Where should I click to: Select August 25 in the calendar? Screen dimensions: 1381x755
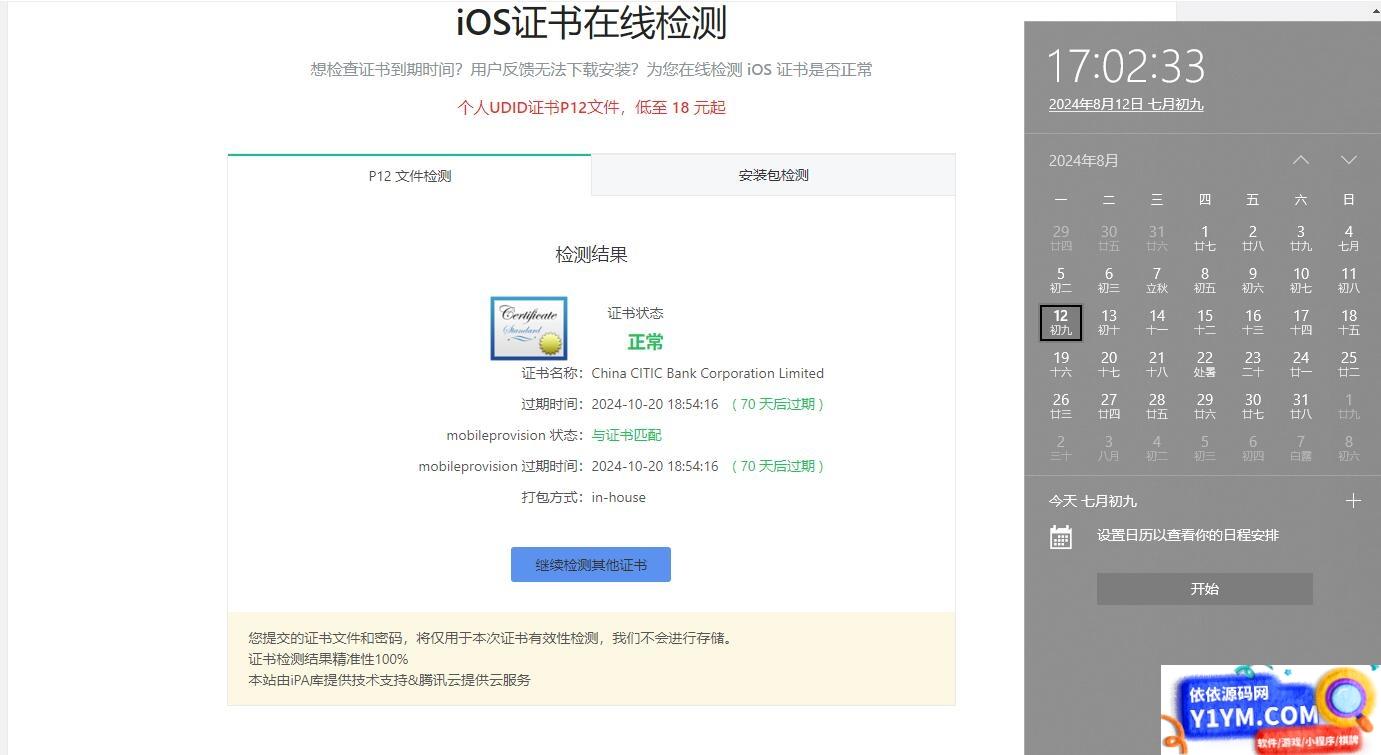pyautogui.click(x=1348, y=364)
